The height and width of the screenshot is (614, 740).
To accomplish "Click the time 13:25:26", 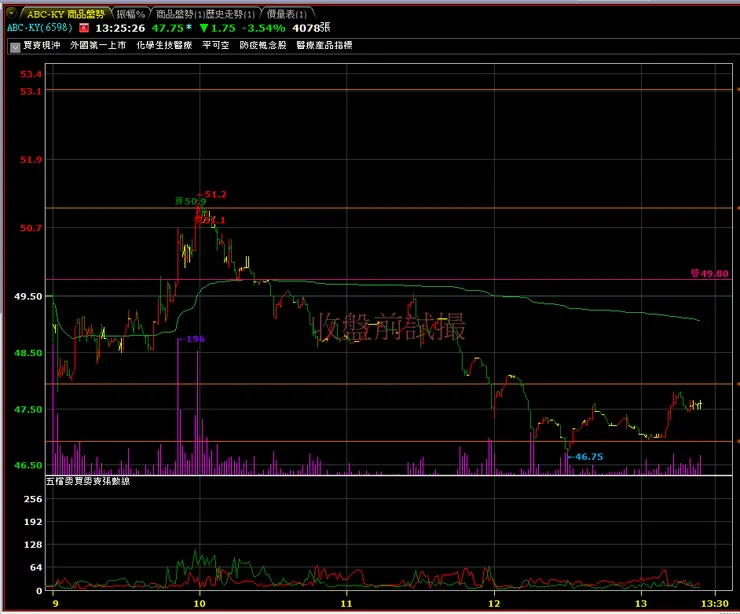I will (120, 28).
